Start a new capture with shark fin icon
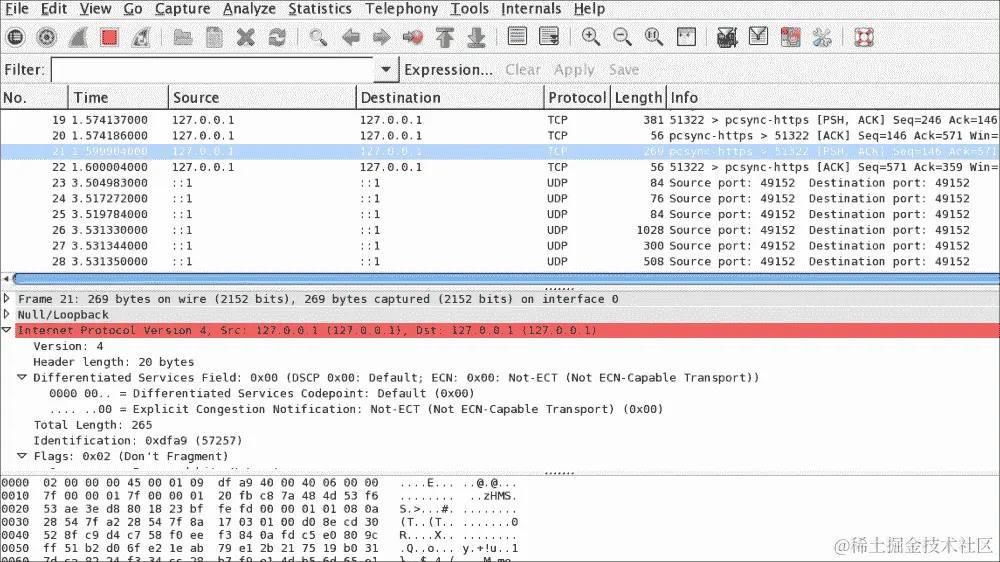The height and width of the screenshot is (562, 1000). click(78, 38)
